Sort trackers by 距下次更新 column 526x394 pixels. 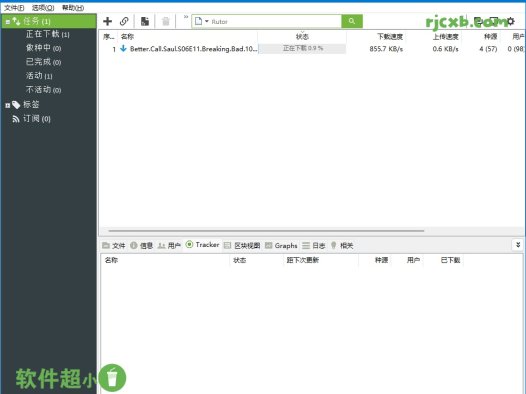coord(303,260)
